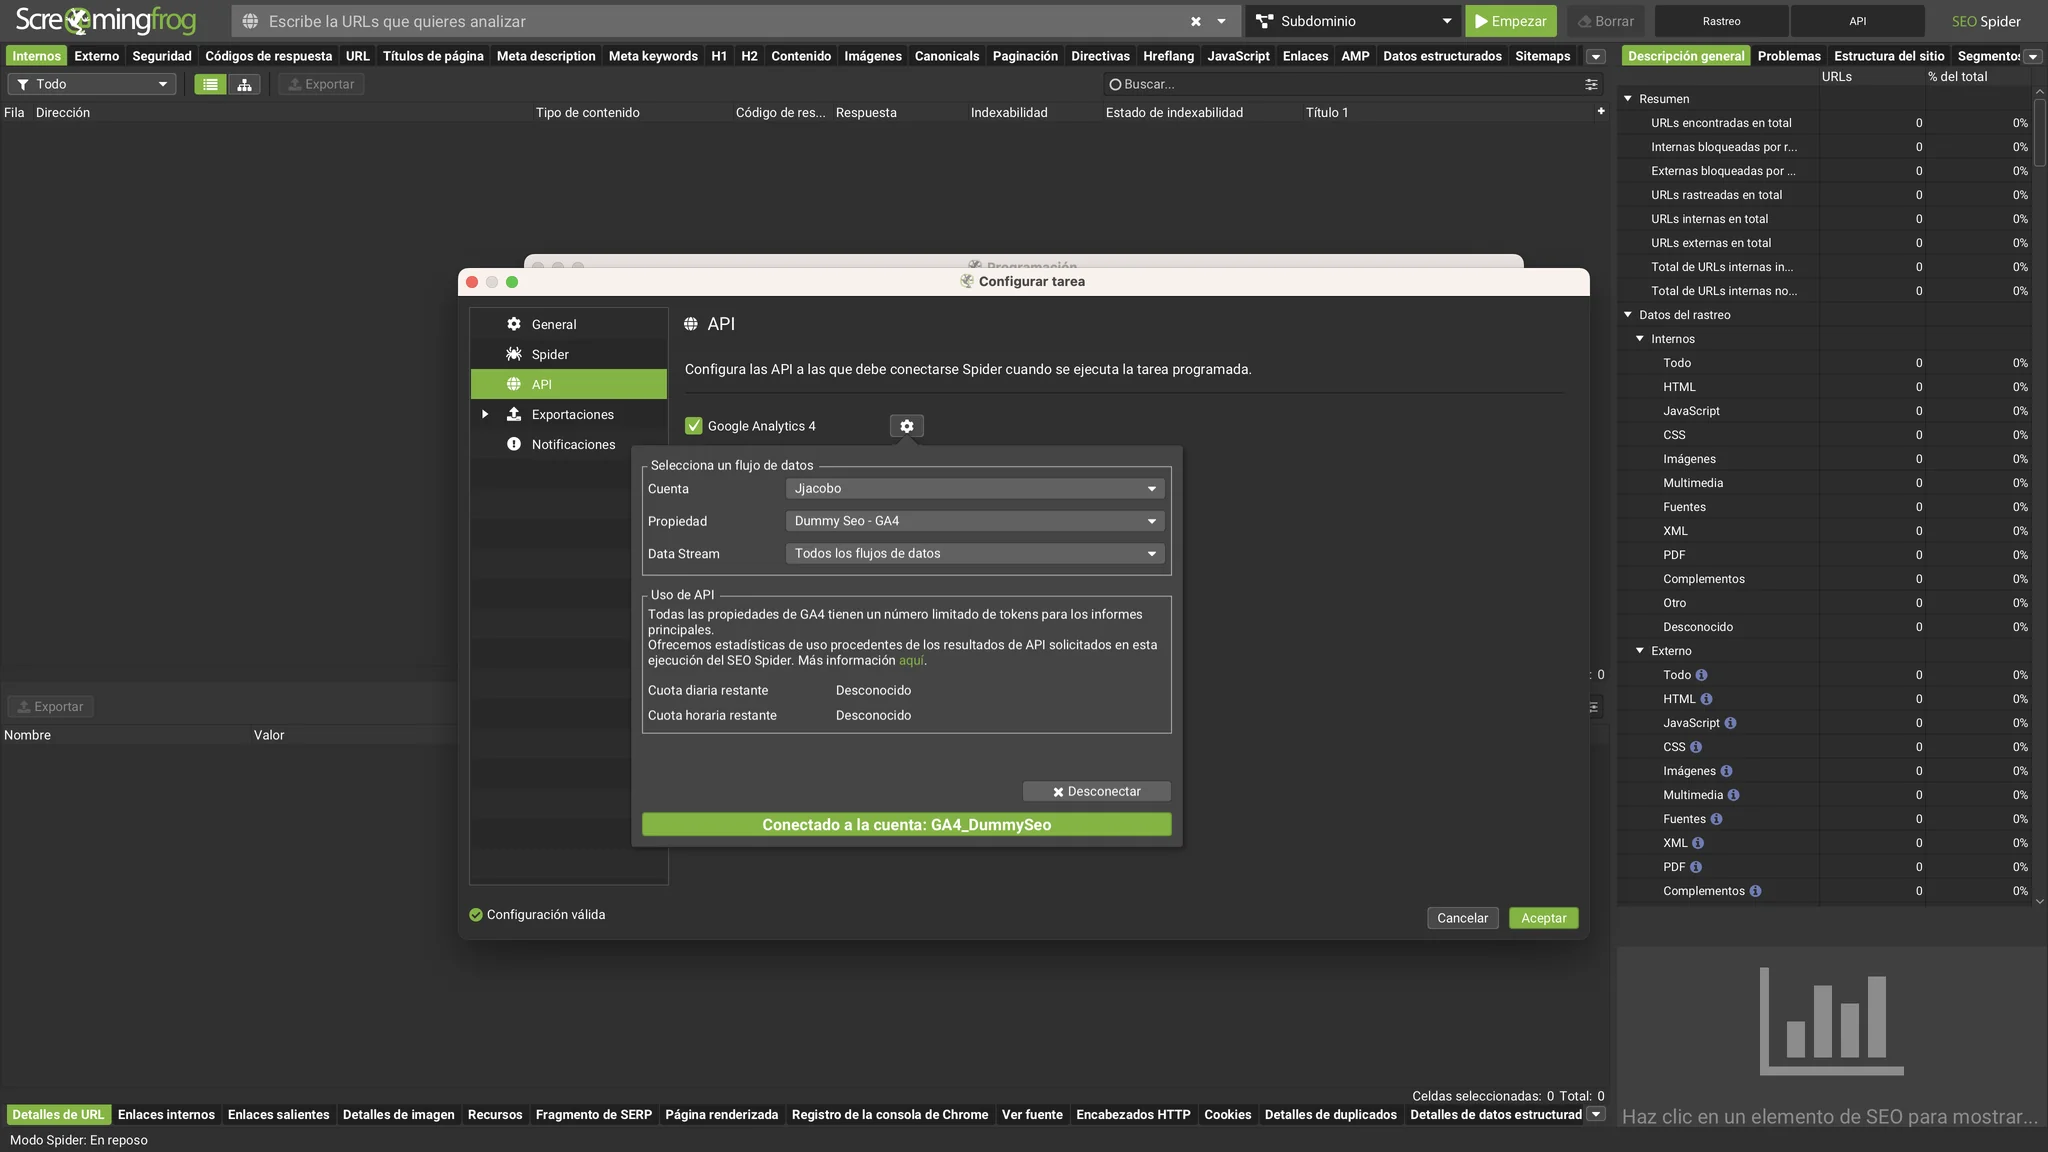Click info icon next to Externo Fuentes
The width and height of the screenshot is (2048, 1152).
pyautogui.click(x=1716, y=819)
